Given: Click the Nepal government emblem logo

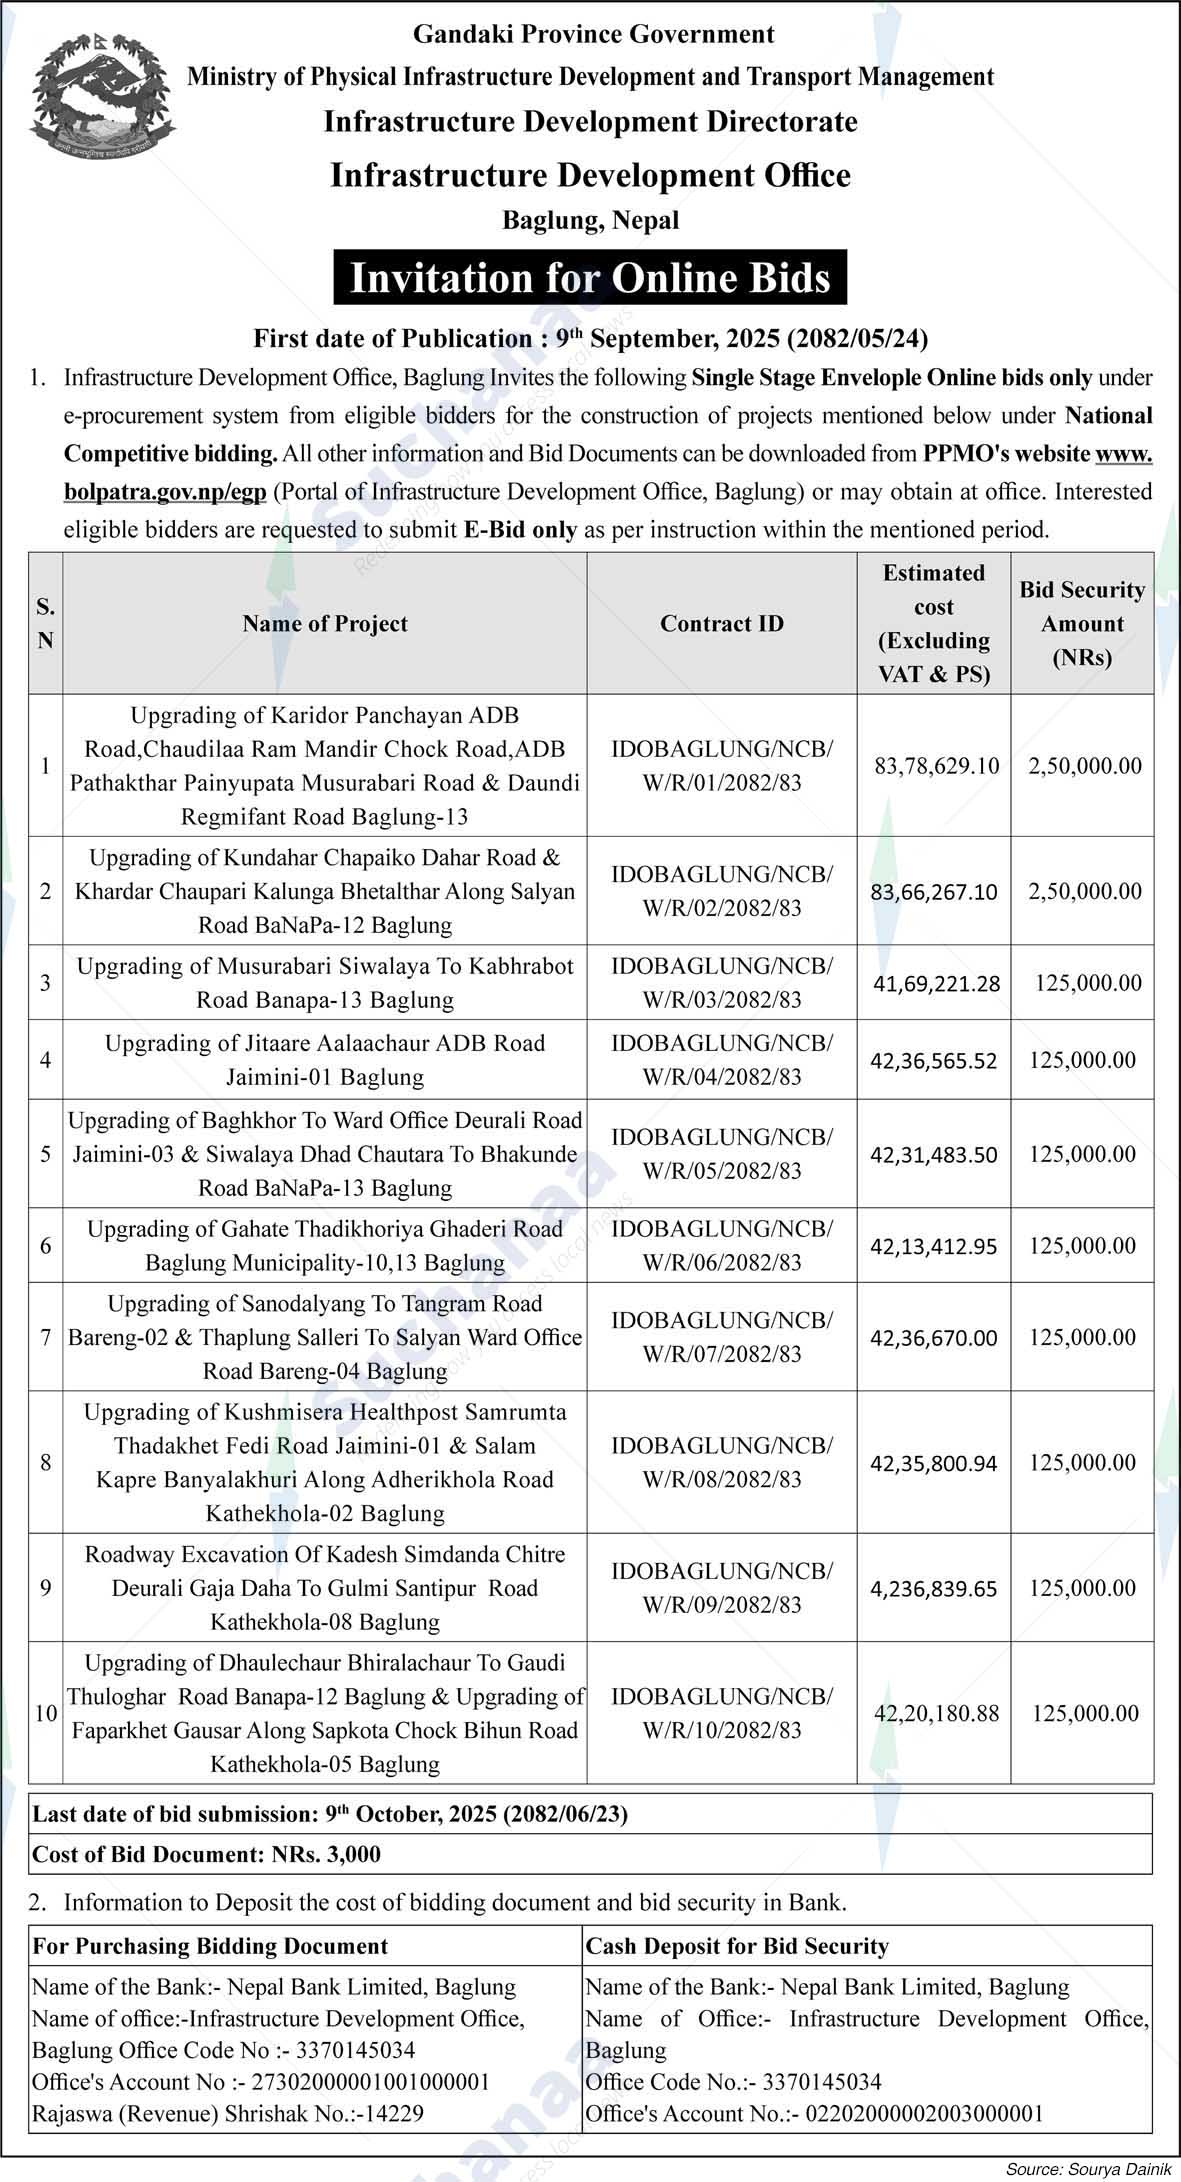Looking at the screenshot, I should coord(102,97).
